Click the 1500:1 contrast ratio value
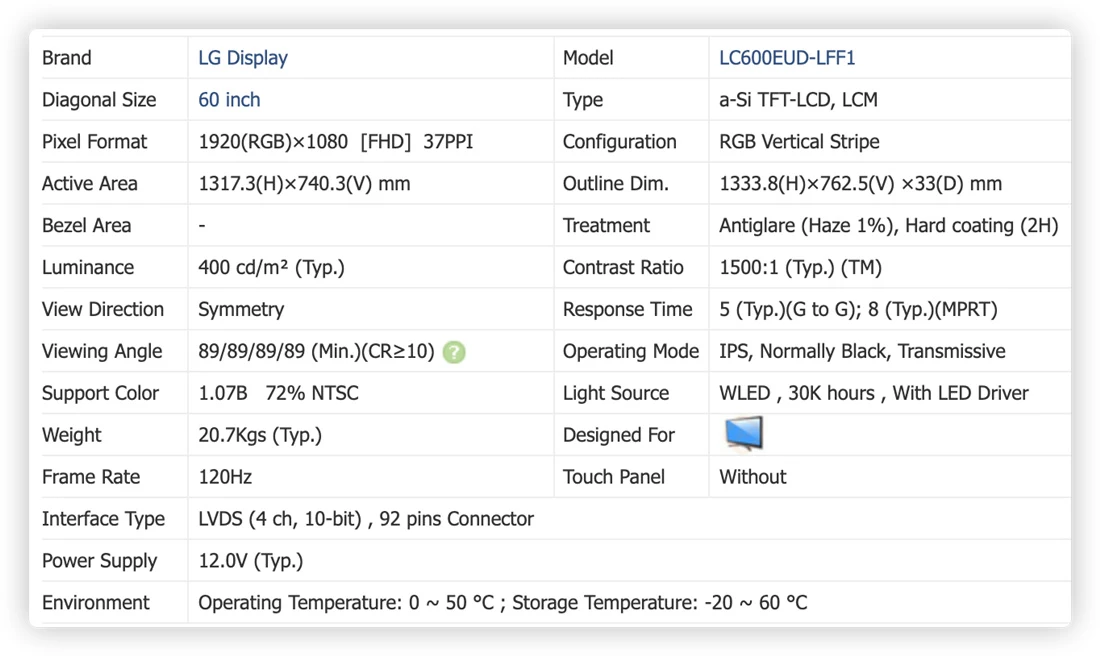The width and height of the screenshot is (1100, 656). tap(800, 268)
